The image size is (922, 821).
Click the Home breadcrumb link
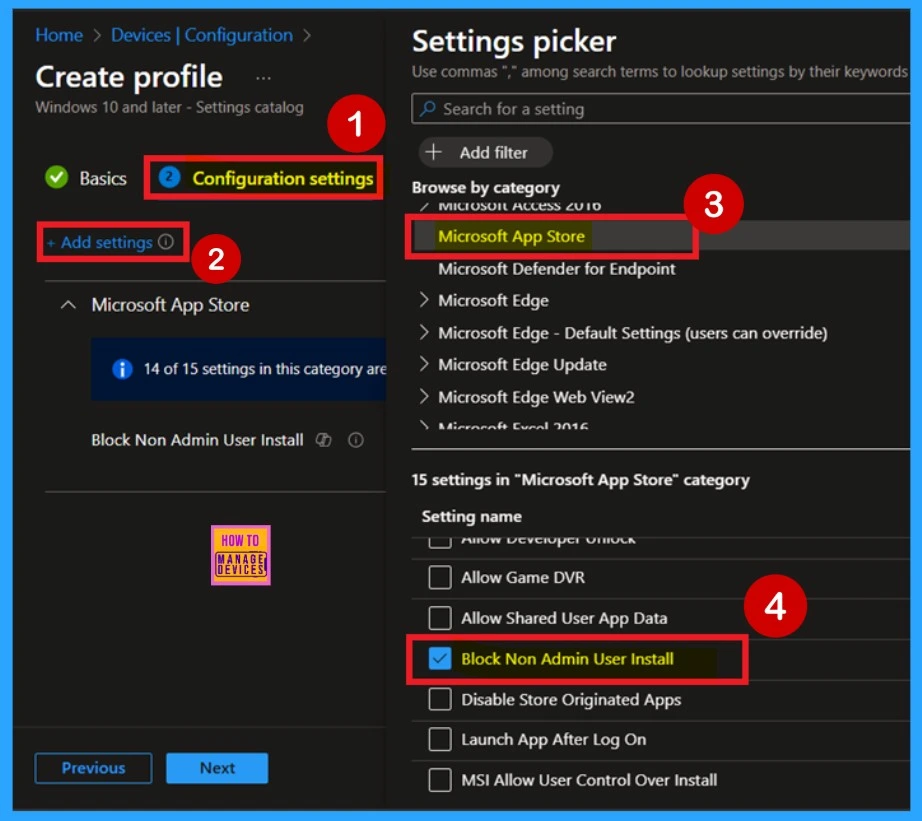59,35
